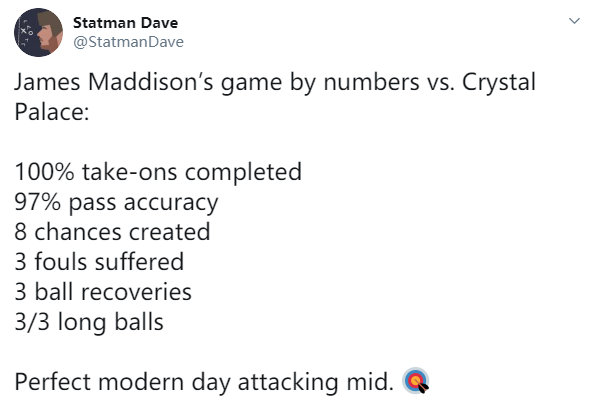590x404 pixels.
Task: Click the phrase "game by numbers"
Action: pos(320,83)
